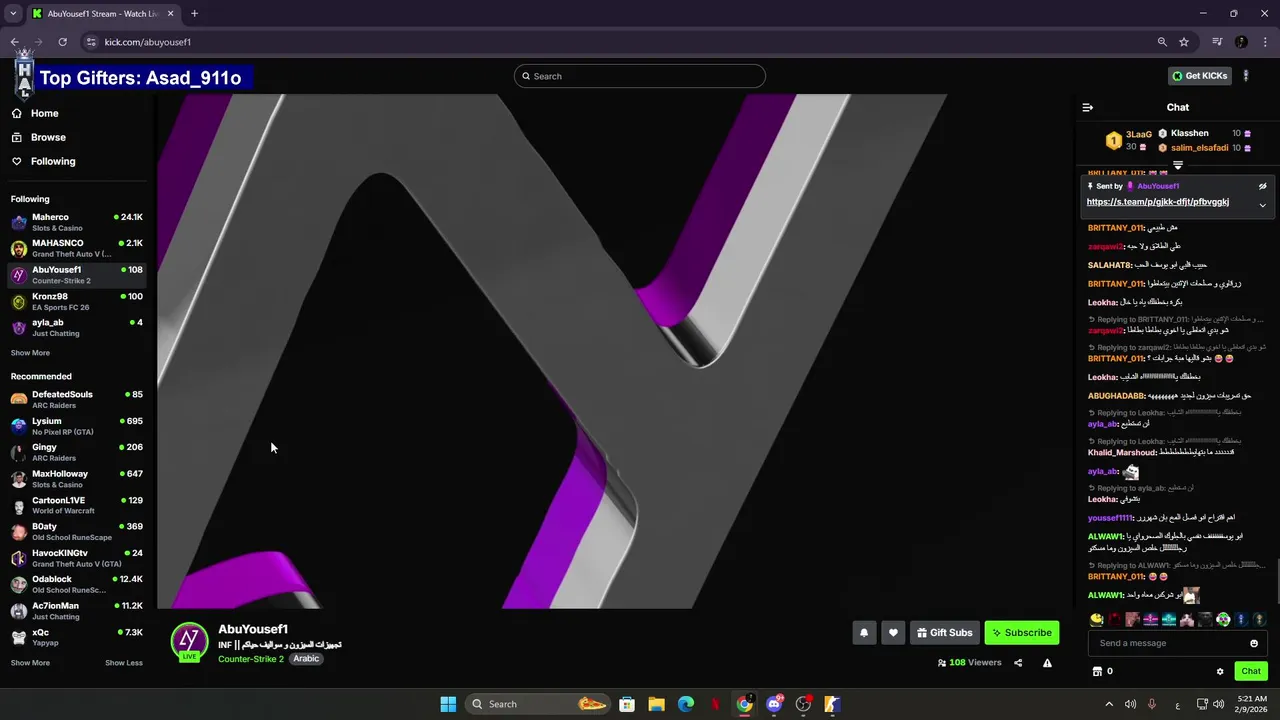Screen dimensions: 1280x720
Task: Click Odablock avatar in Recommended
Action: click(19, 584)
